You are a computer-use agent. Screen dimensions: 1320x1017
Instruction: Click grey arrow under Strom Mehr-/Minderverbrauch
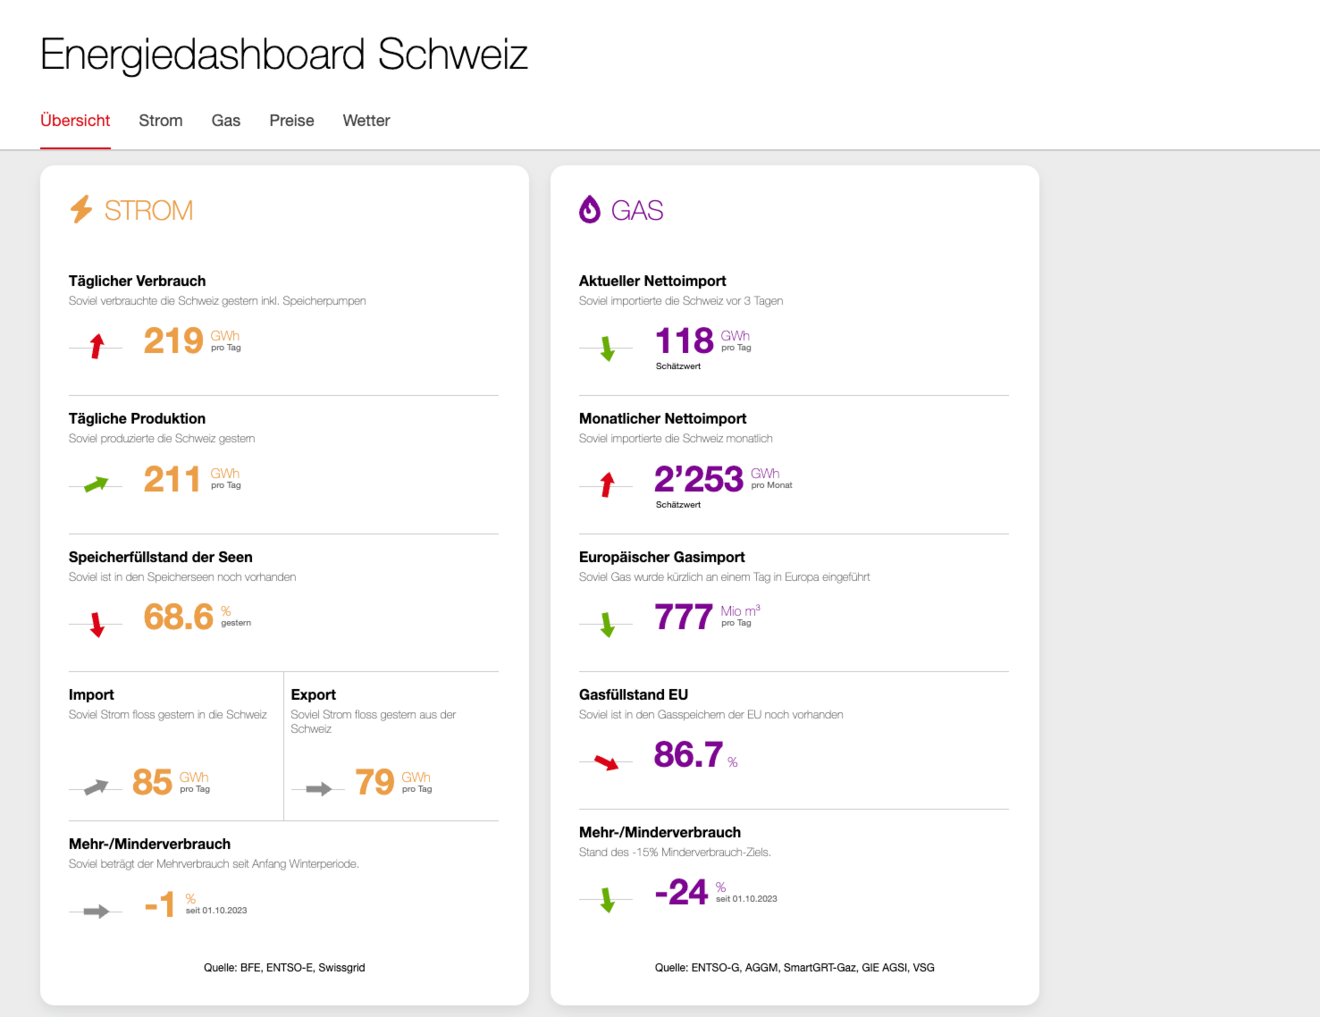96,911
